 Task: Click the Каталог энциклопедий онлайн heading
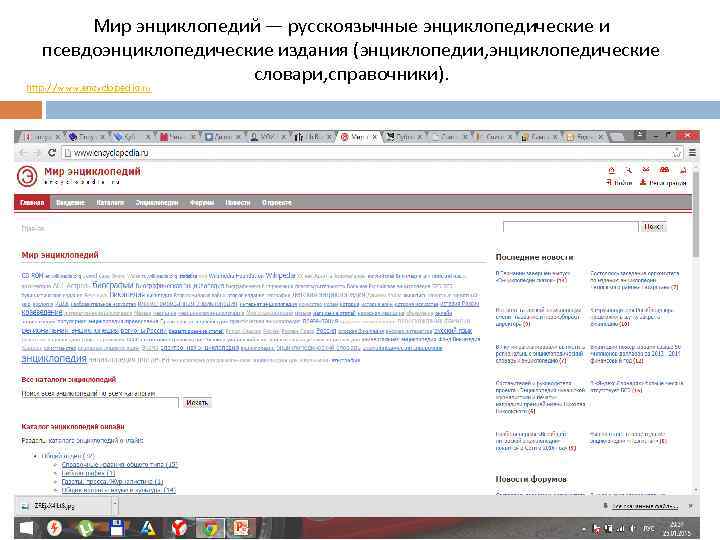coord(73,427)
